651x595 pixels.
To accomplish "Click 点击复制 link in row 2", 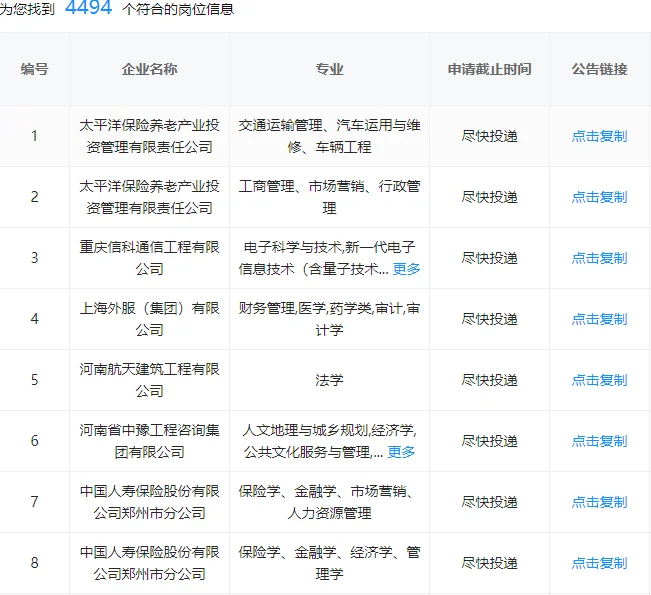I will 599,197.
